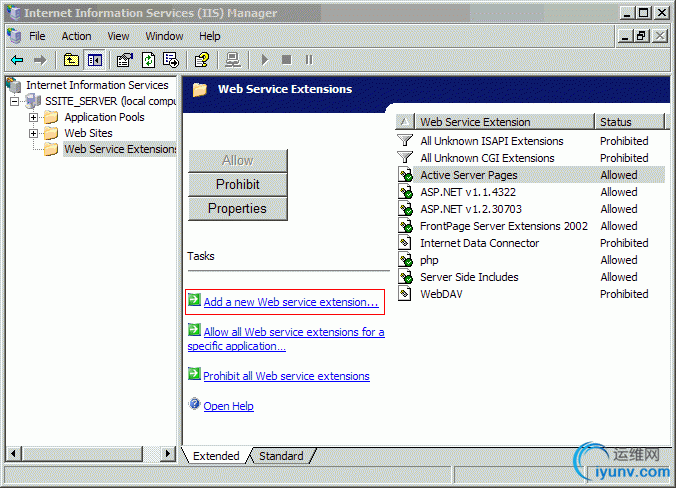Viewport: 676px width, 488px height.
Task: Select WebDAV extension name
Action: pyautogui.click(x=441, y=294)
